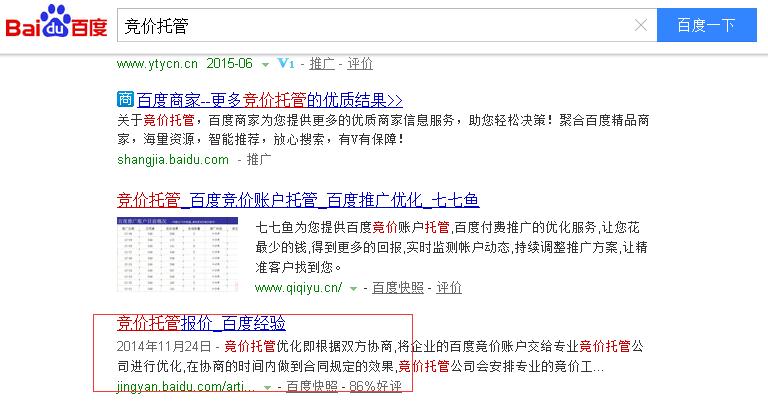Open the 评价 link beside www.ytycn.cn
Screen dimensions: 768x403
(x=360, y=64)
